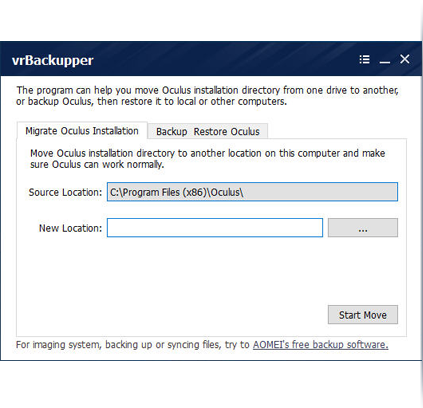Focus the New Location input field

(215, 228)
